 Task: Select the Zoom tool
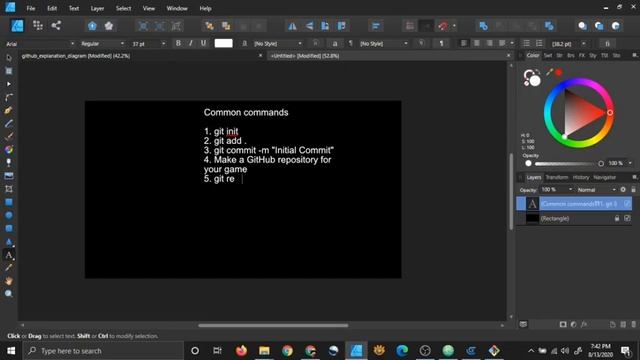click(x=9, y=294)
